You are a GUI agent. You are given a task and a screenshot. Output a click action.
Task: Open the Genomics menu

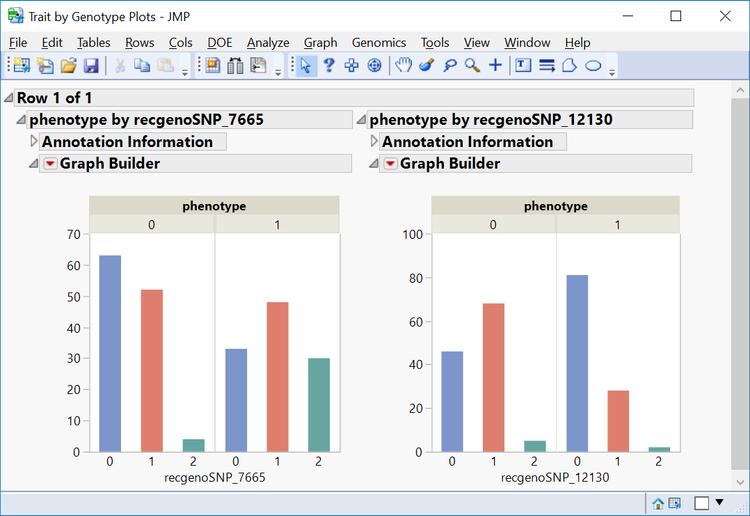click(x=379, y=43)
